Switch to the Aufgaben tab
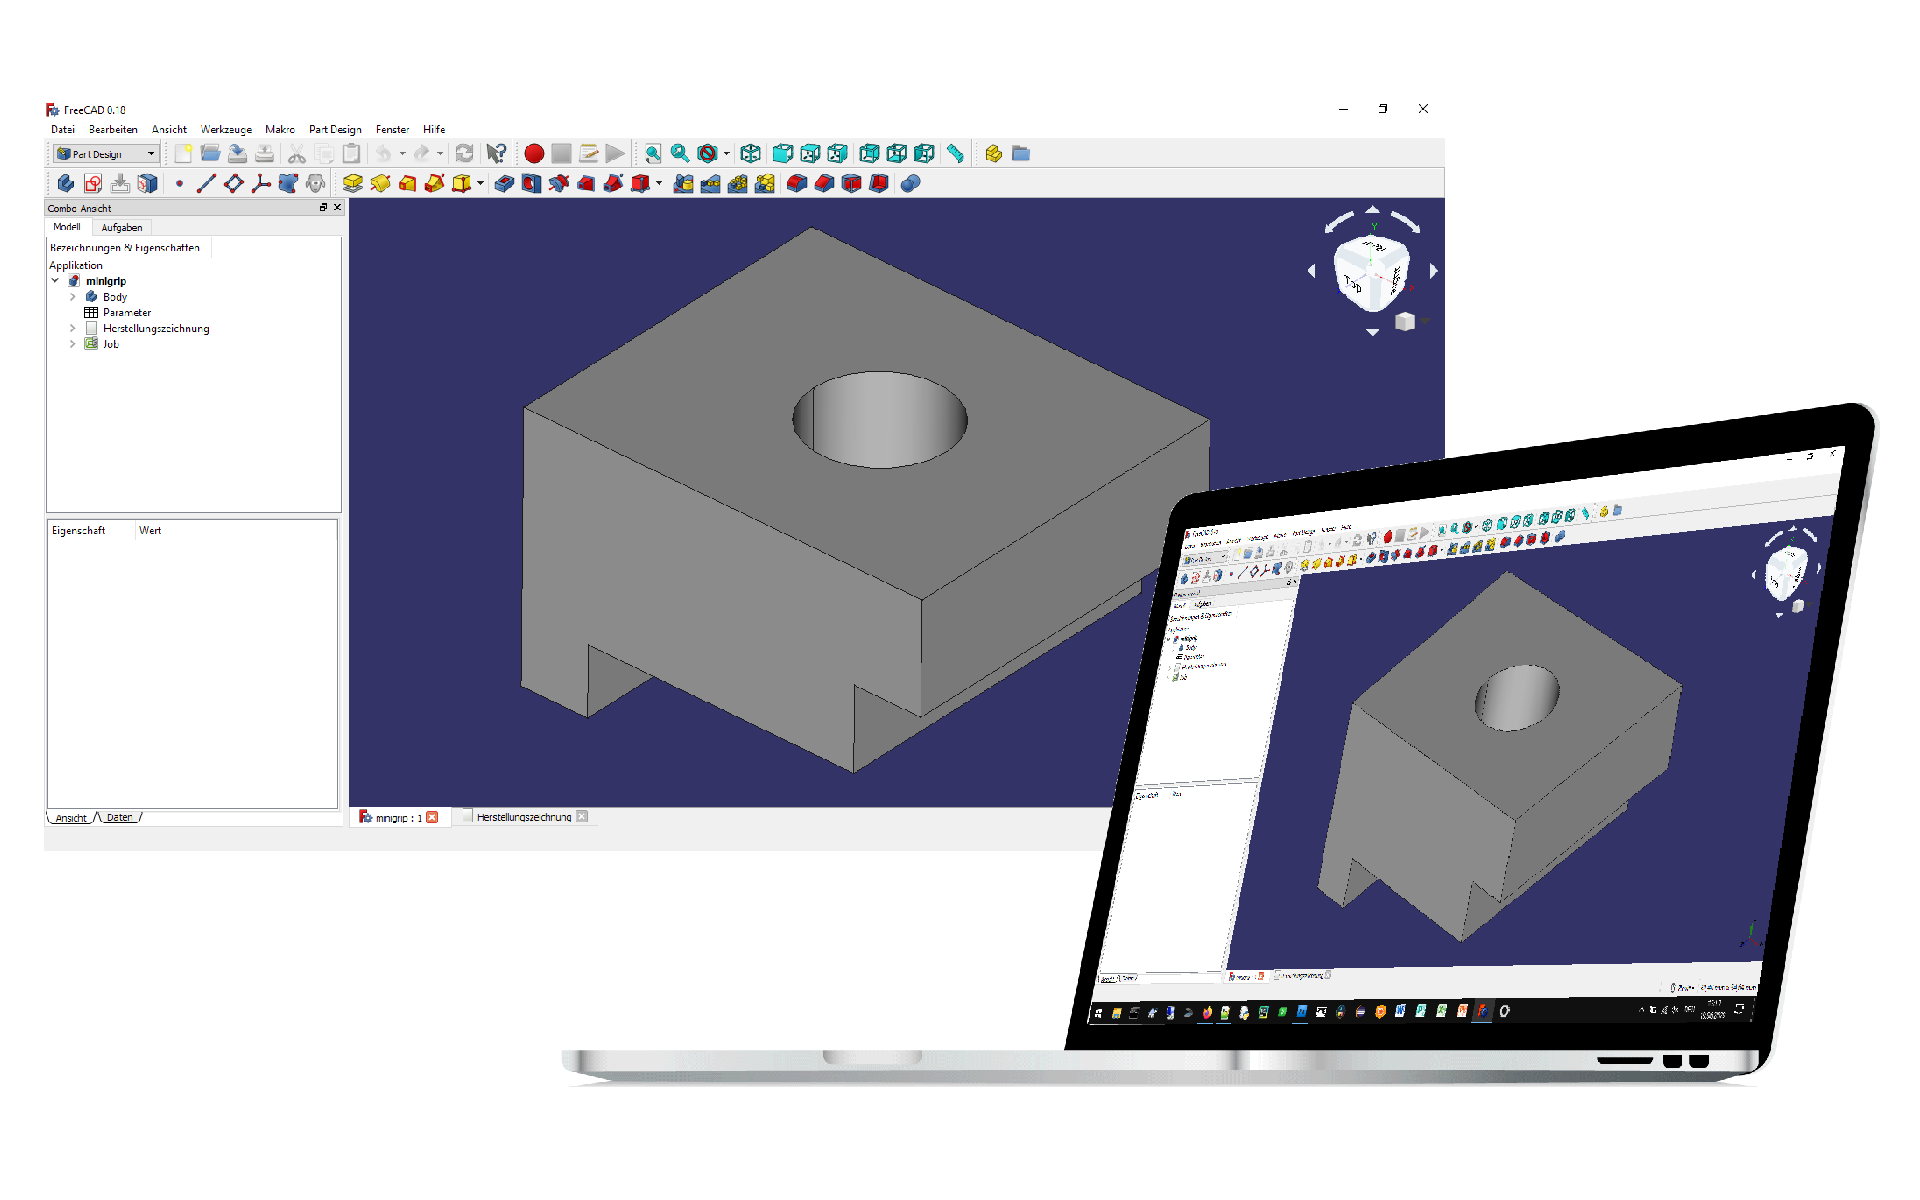This screenshot has width=1920, height=1200. click(122, 228)
